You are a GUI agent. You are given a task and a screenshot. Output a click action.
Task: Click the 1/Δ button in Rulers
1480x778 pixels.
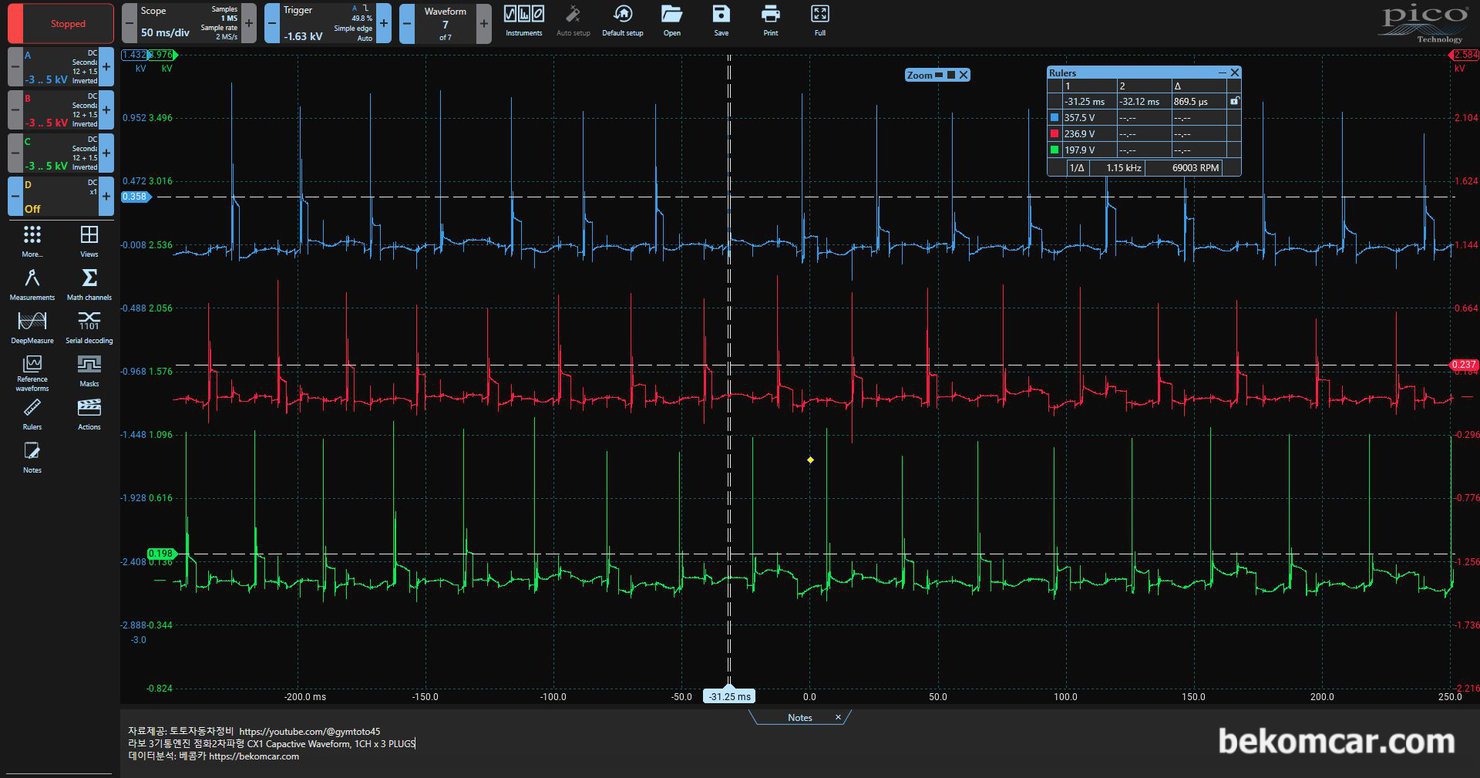(1076, 168)
